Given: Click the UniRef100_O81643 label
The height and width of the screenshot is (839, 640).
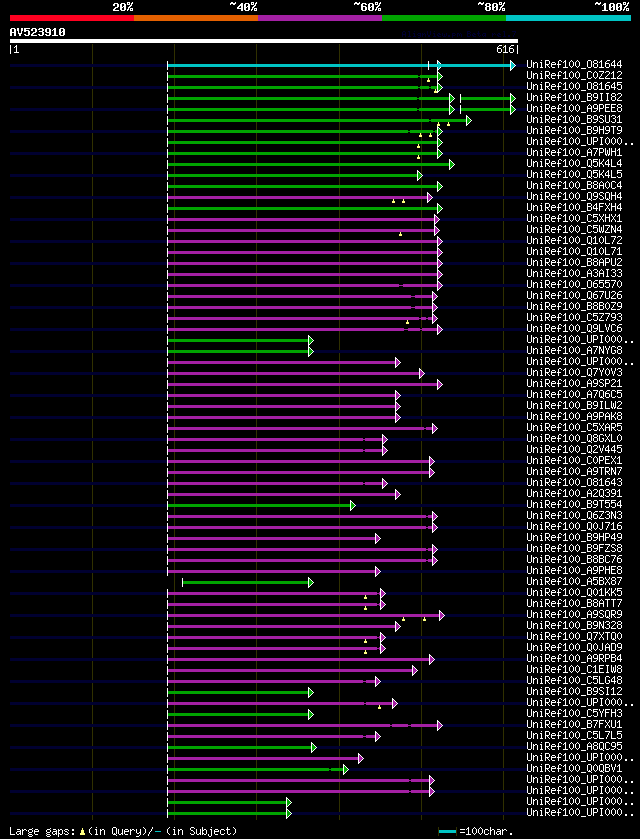Looking at the screenshot, I should (574, 482).
